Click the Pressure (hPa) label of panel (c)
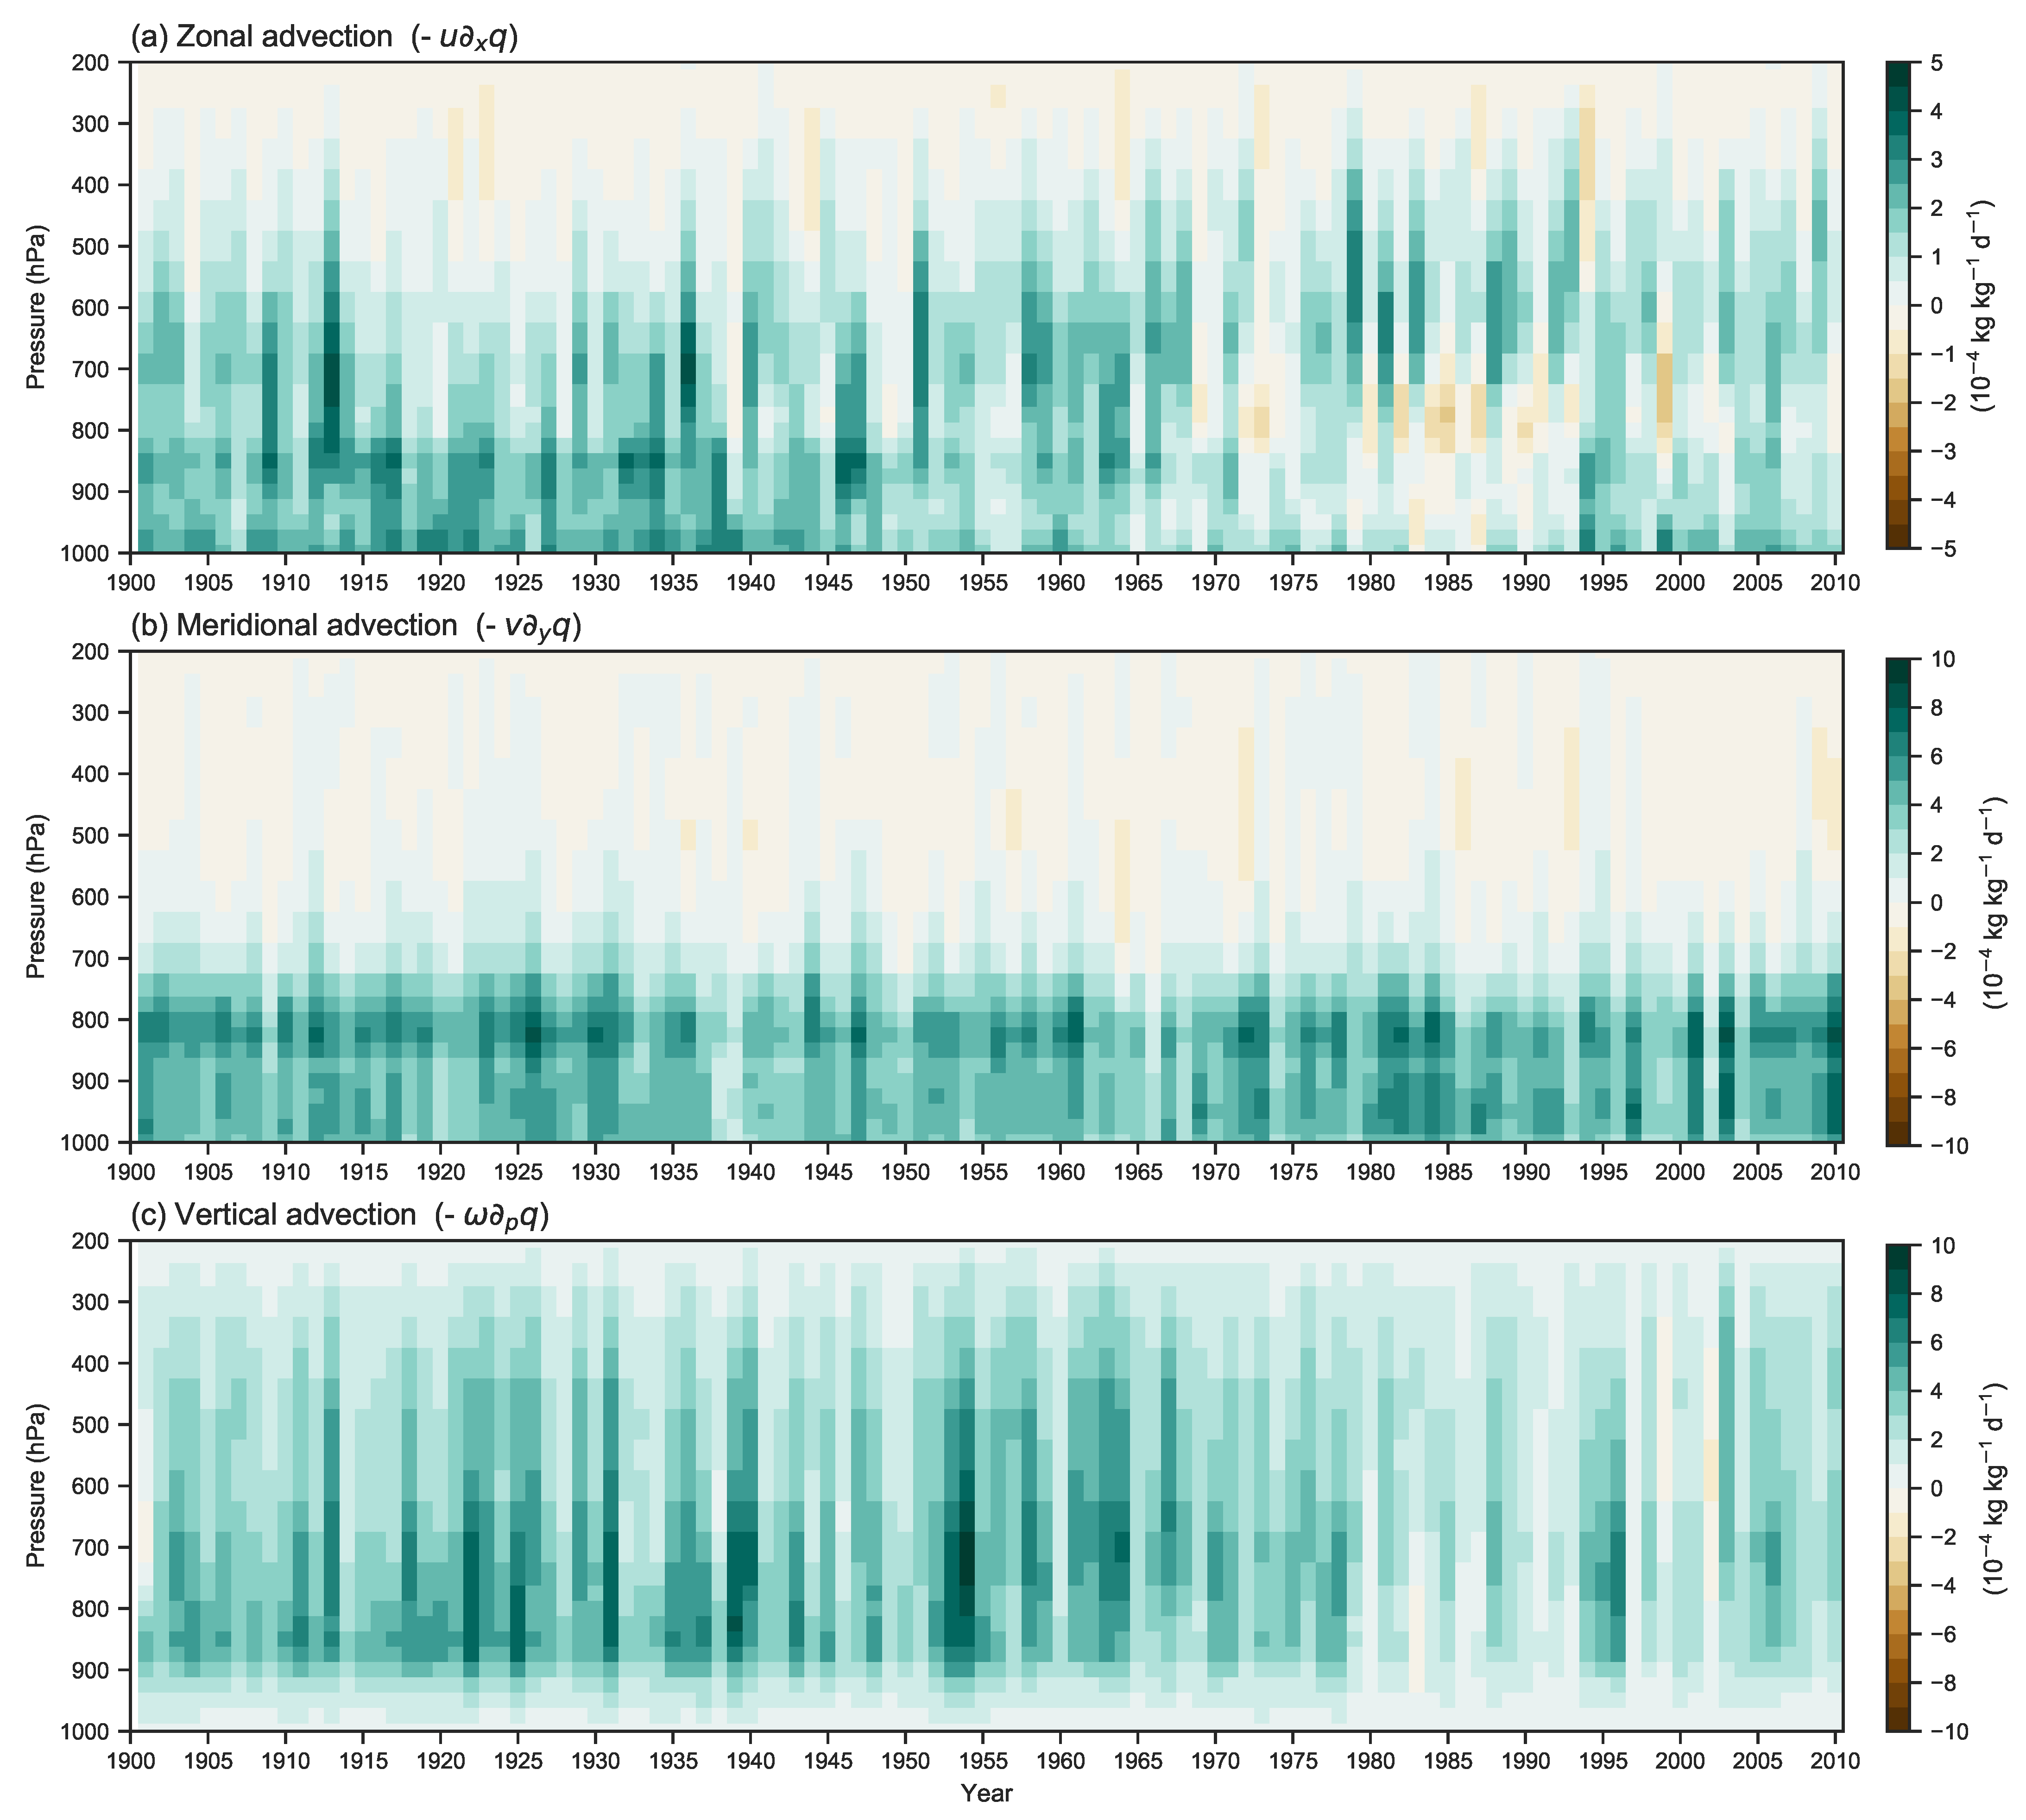Image resolution: width=2026 pixels, height=1820 pixels. [x=36, y=1486]
